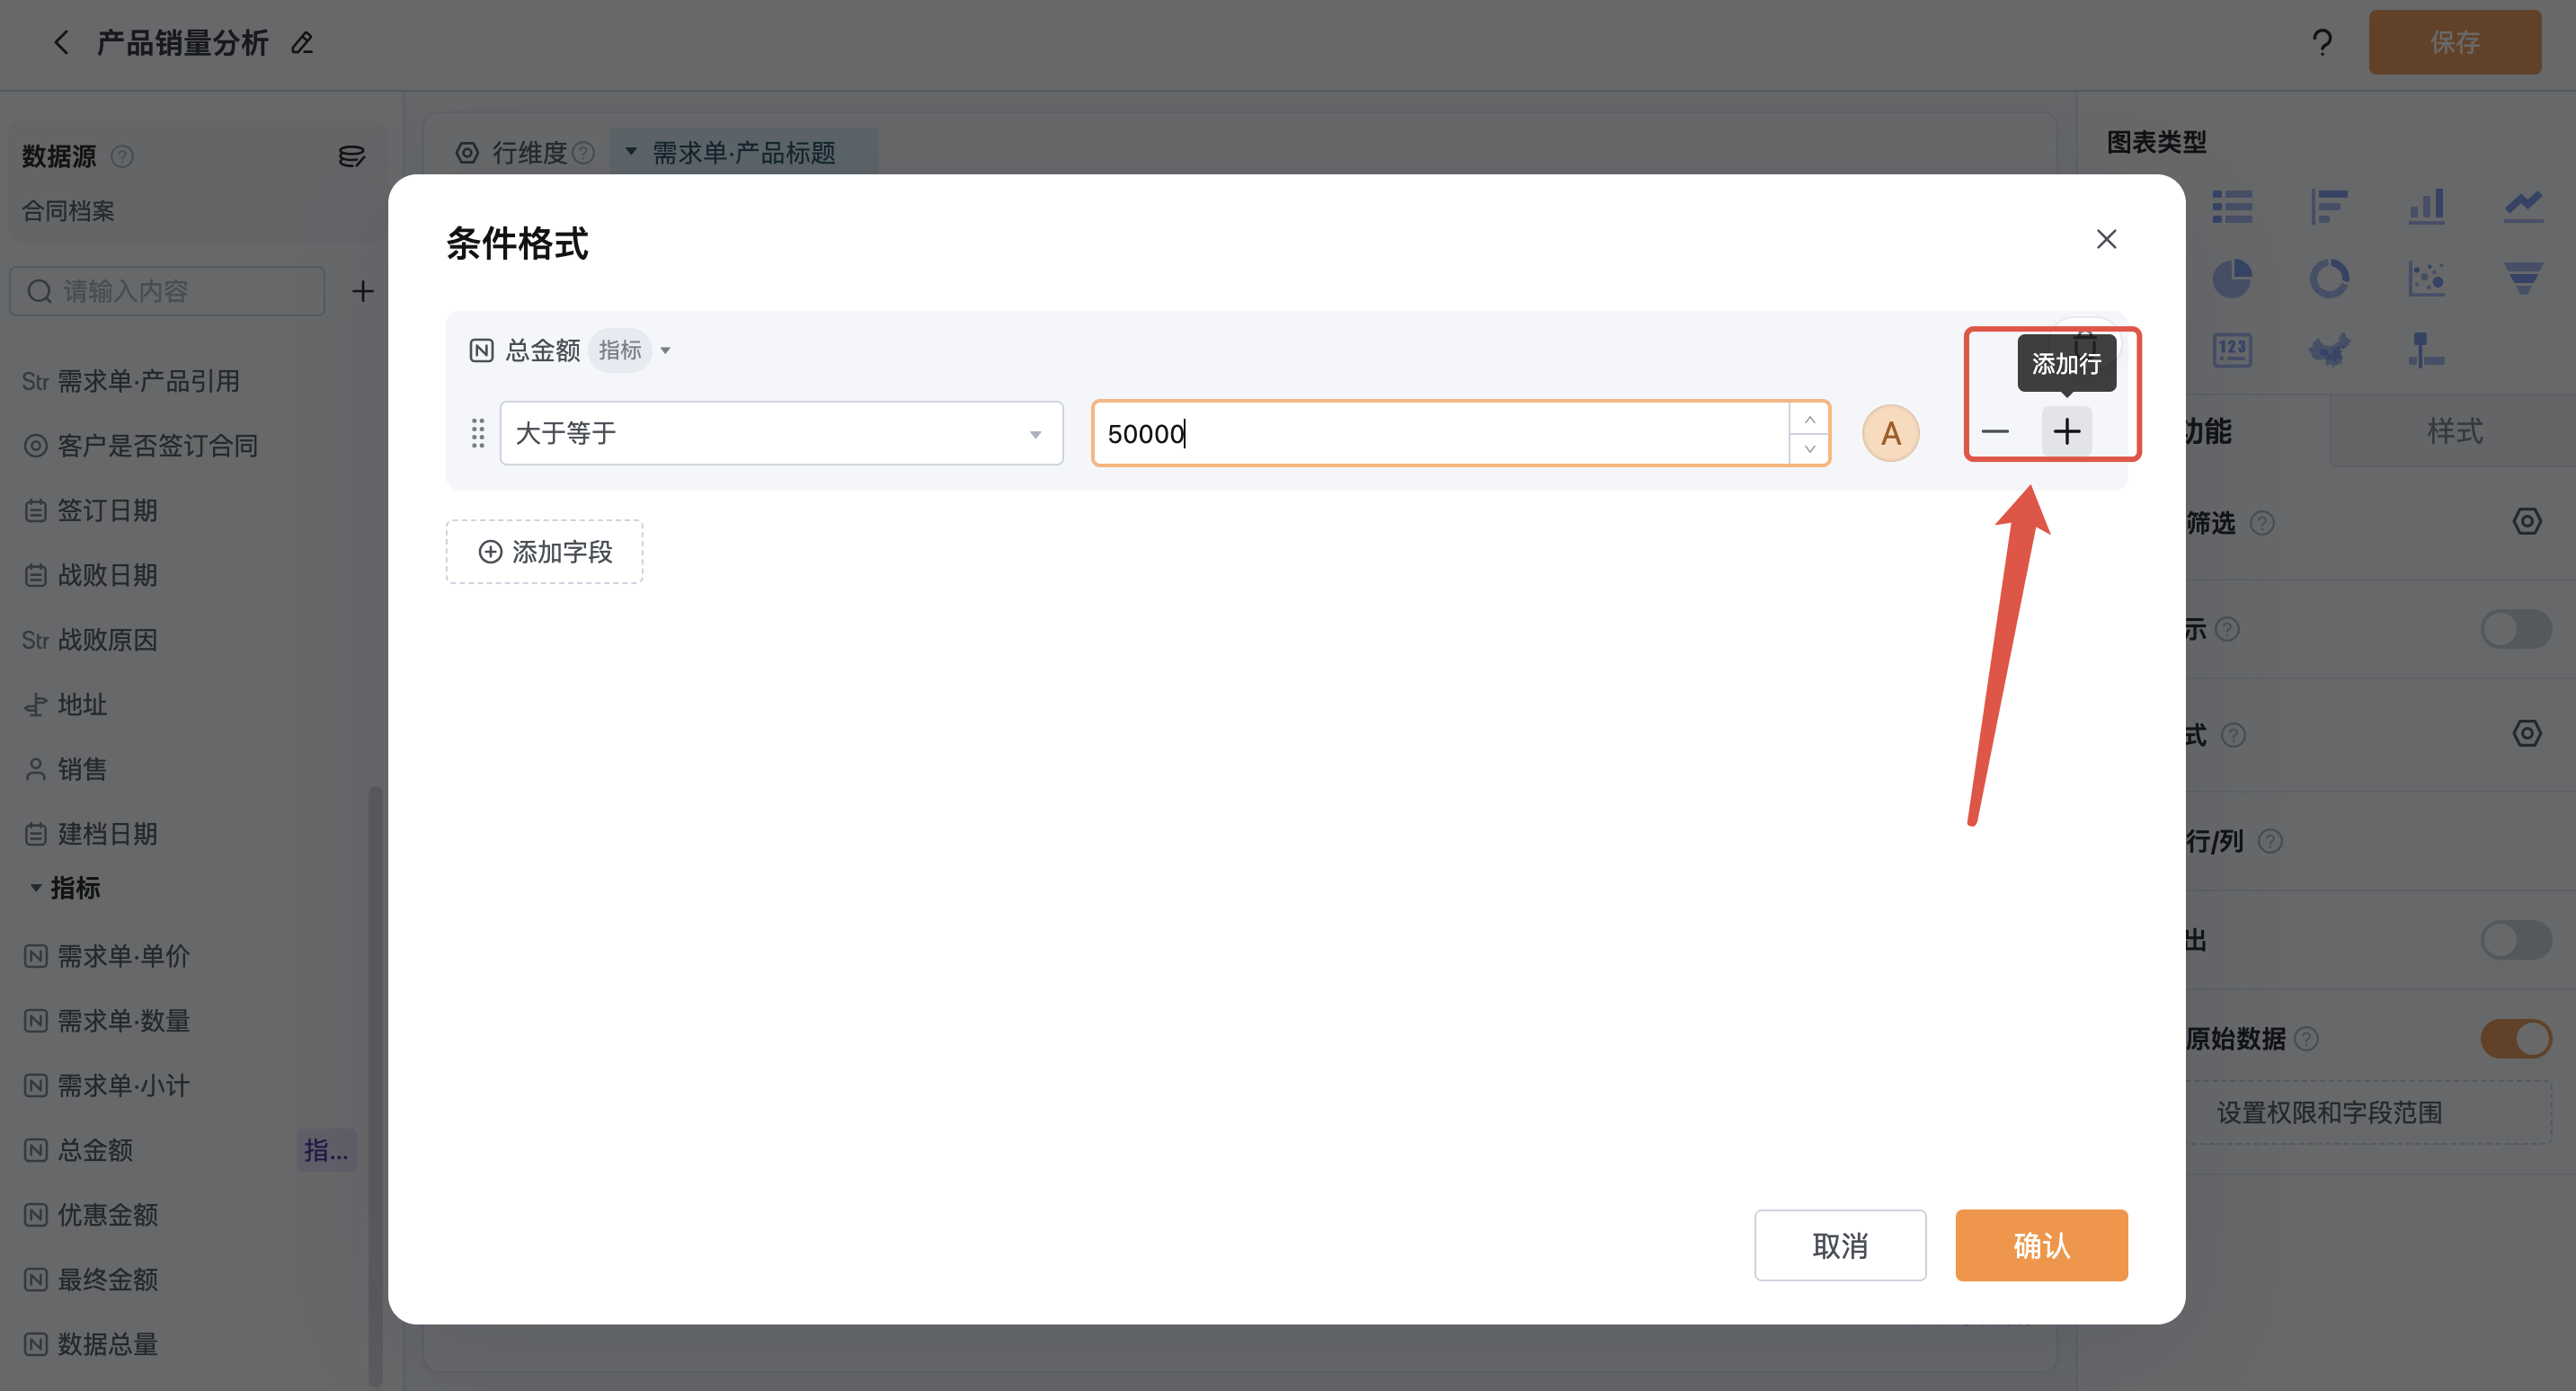The width and height of the screenshot is (2576, 1391).
Task: Click the 添加字段 button
Action: click(544, 552)
